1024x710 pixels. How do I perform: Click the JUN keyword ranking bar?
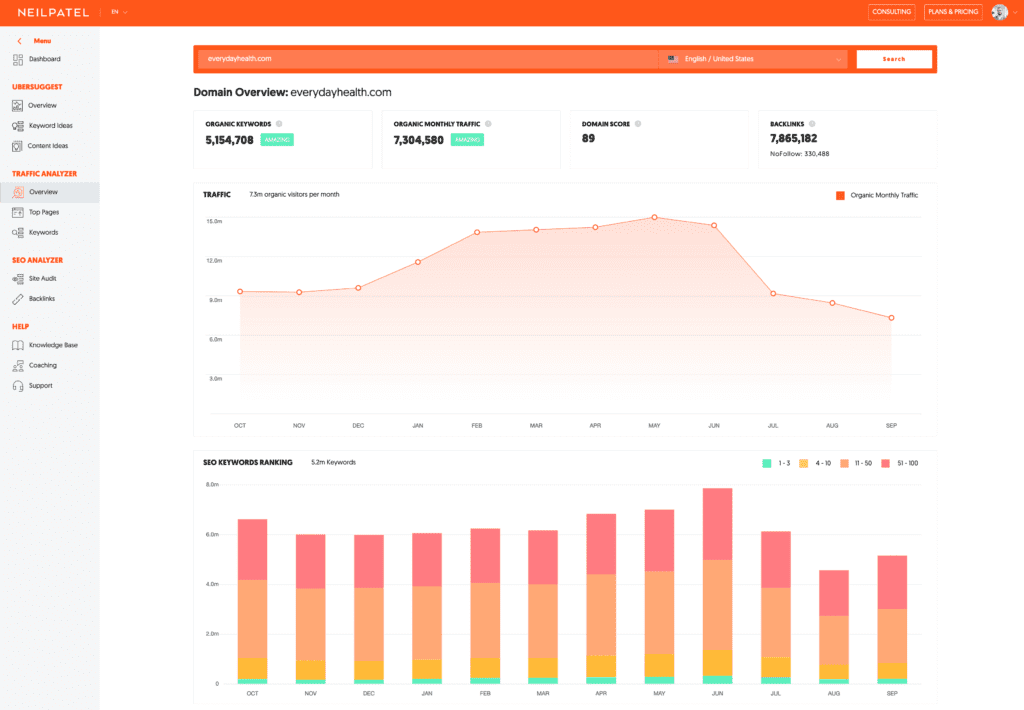coord(717,586)
